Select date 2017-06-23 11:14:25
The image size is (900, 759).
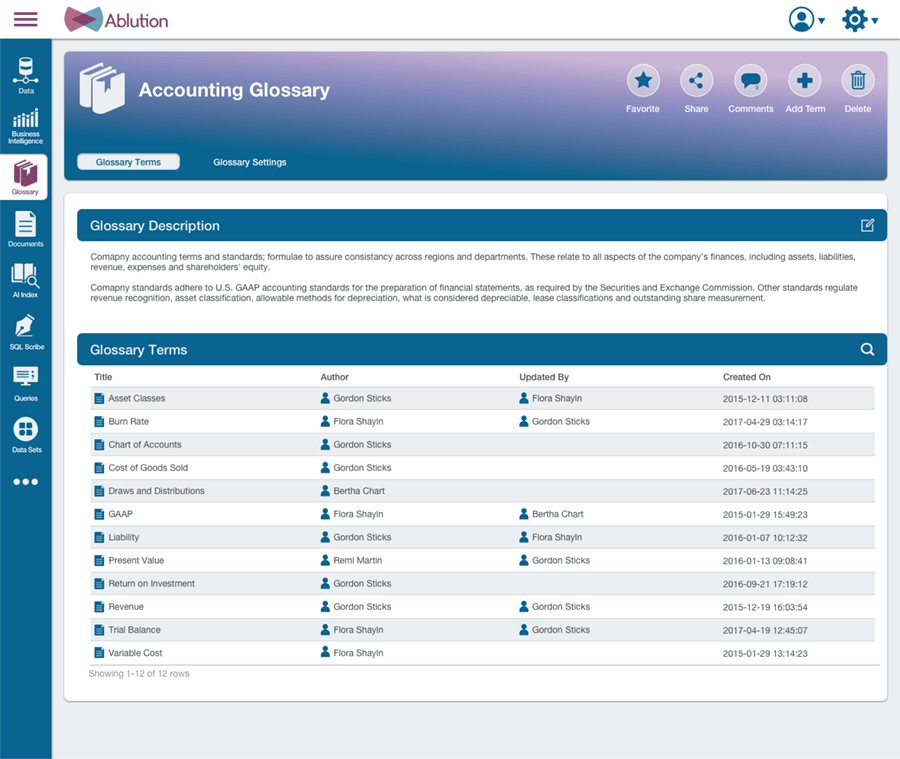765,491
